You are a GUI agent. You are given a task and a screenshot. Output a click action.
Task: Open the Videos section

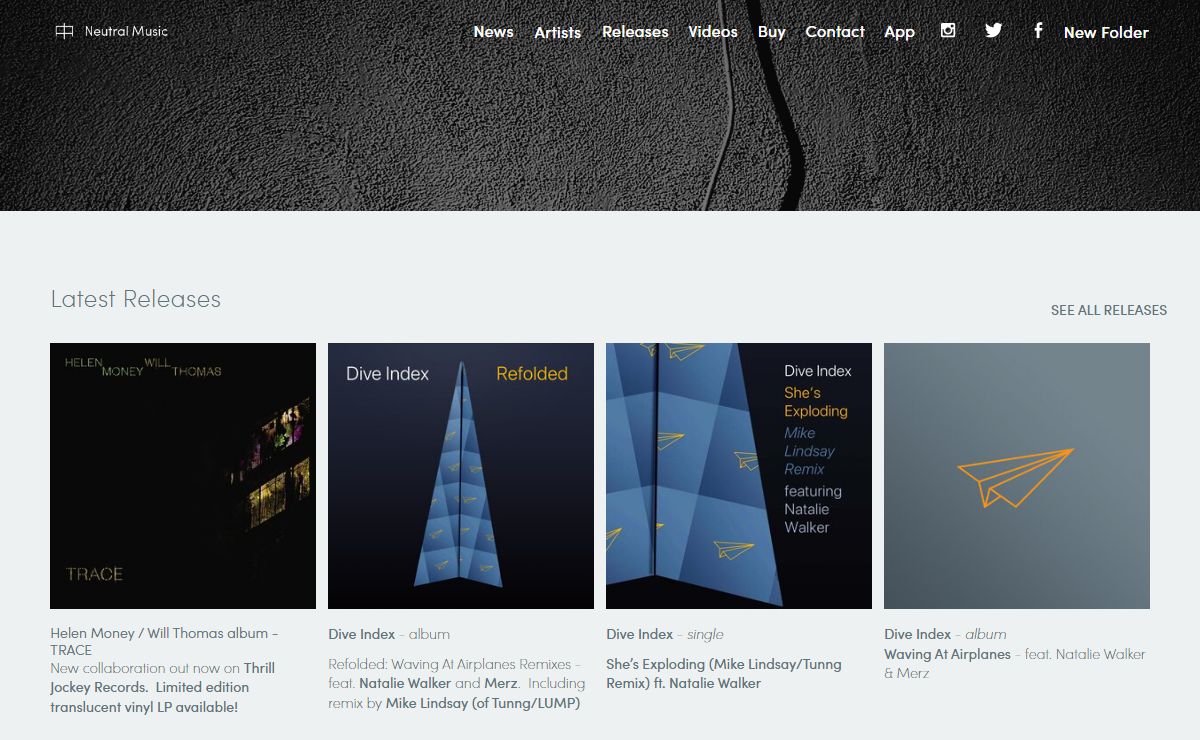[x=713, y=32]
